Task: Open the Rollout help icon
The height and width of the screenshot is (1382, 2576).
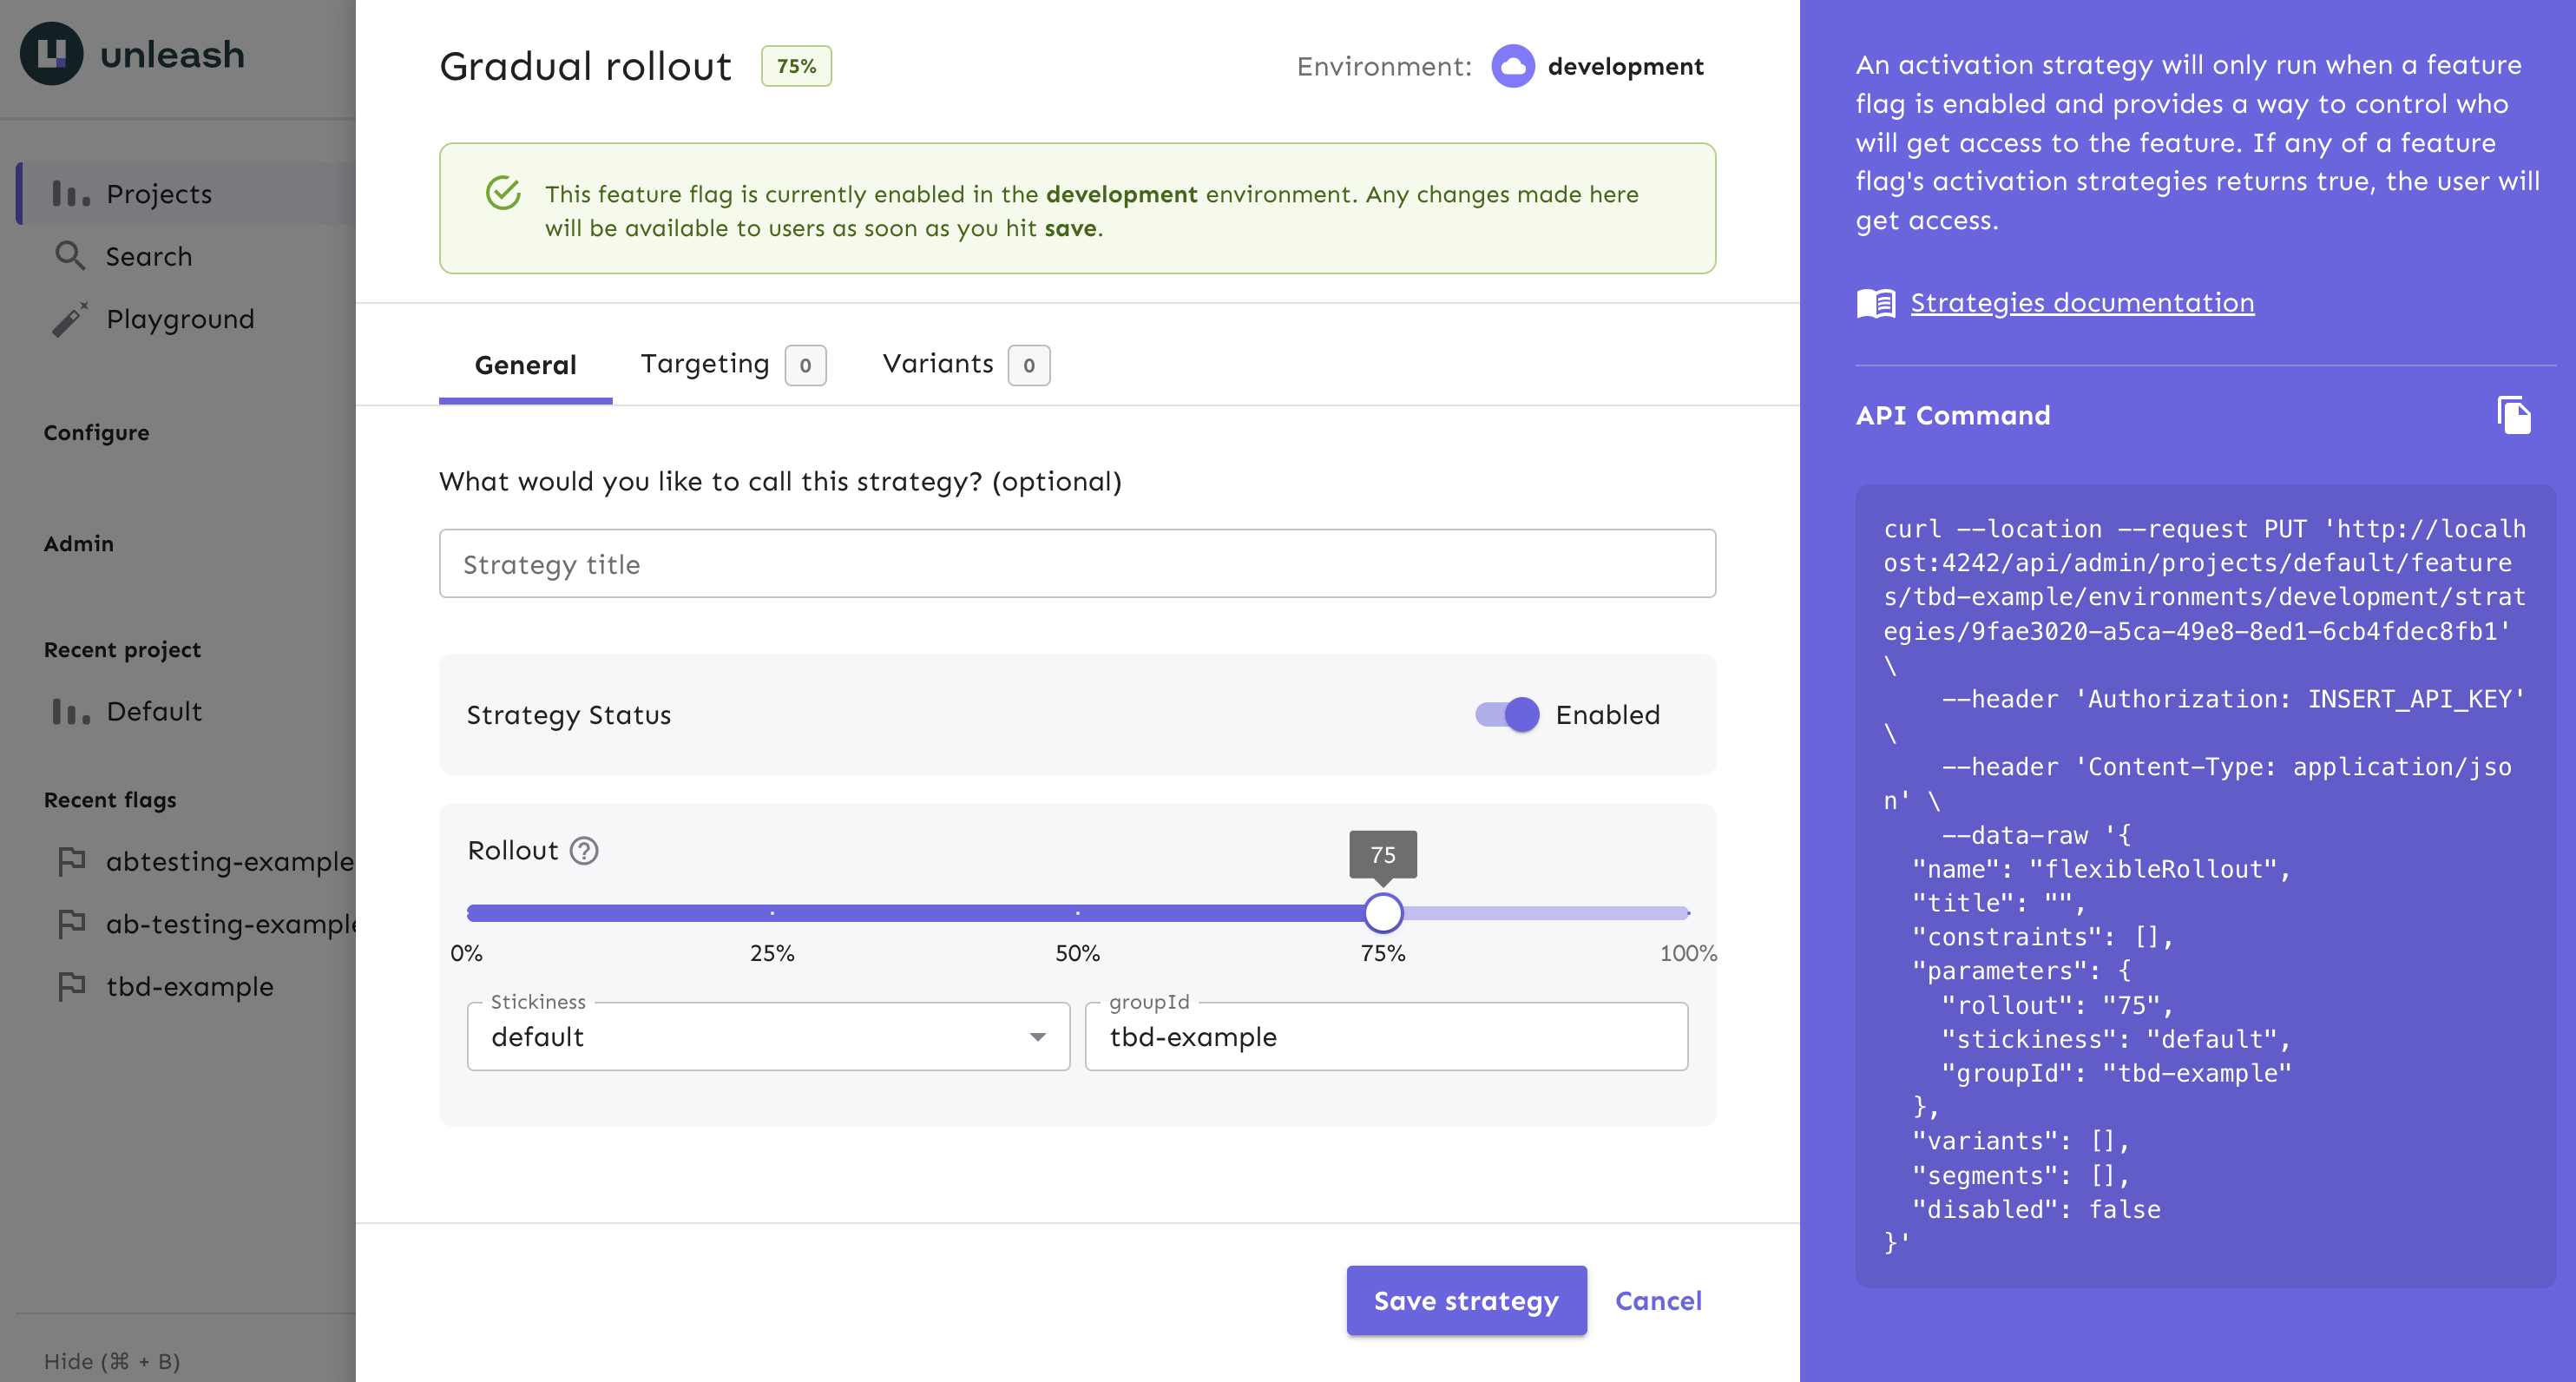Action: (x=584, y=851)
